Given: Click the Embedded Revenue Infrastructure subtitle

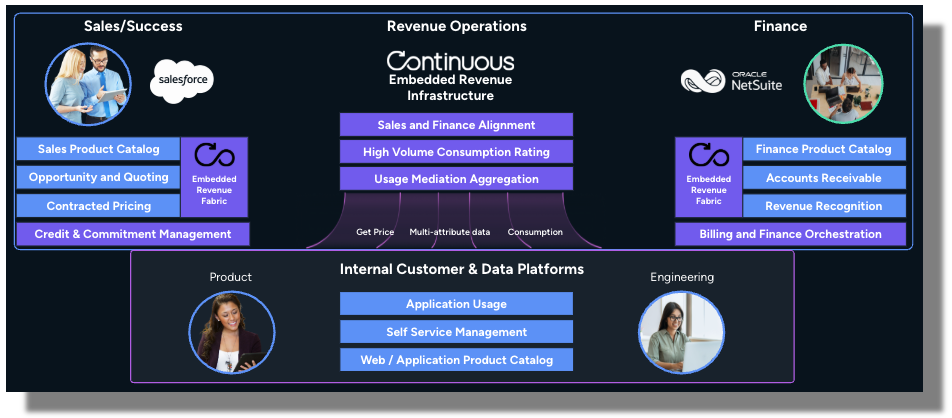Looking at the screenshot, I should click(450, 87).
